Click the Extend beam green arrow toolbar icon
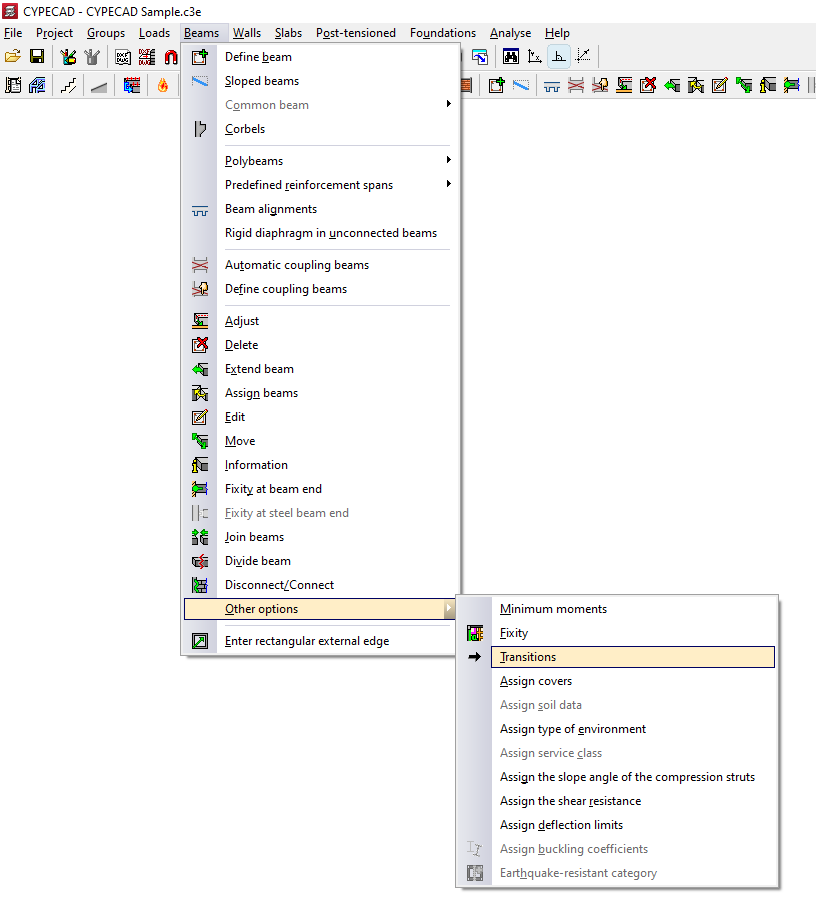The height and width of the screenshot is (914, 816). click(672, 86)
